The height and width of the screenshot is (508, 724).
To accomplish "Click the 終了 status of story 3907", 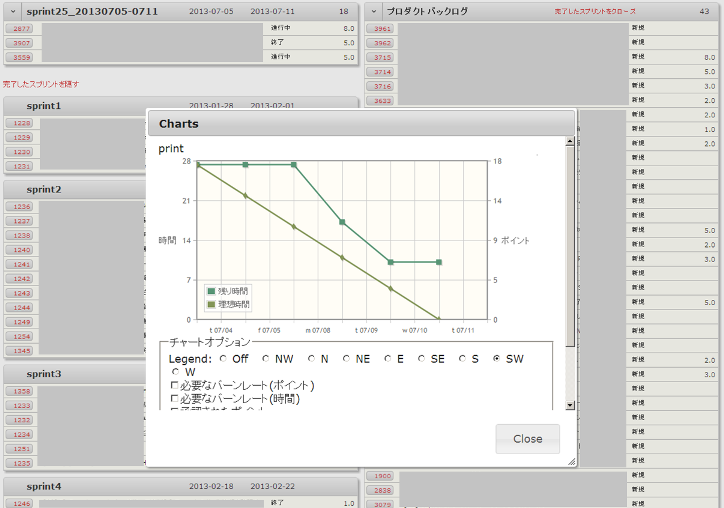I will (x=277, y=42).
